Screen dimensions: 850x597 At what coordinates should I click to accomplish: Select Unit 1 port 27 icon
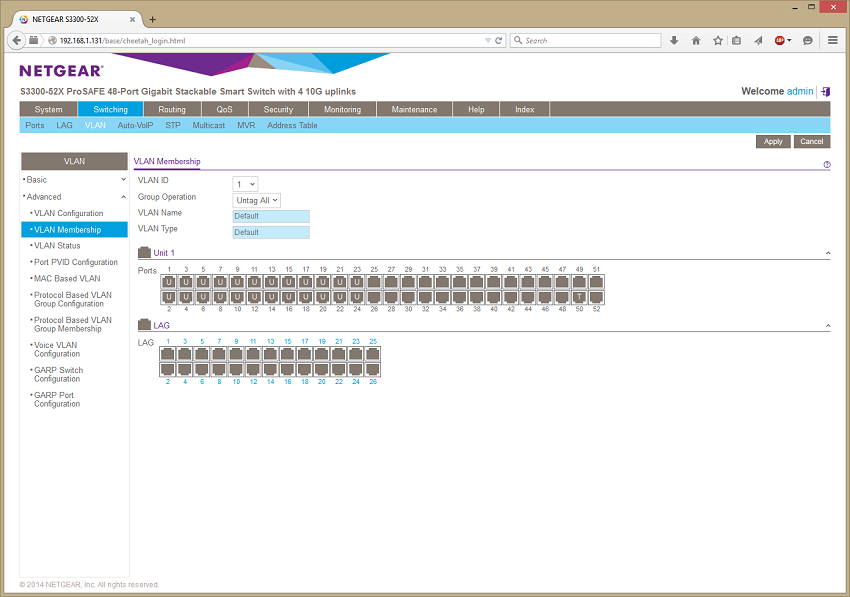[x=391, y=282]
